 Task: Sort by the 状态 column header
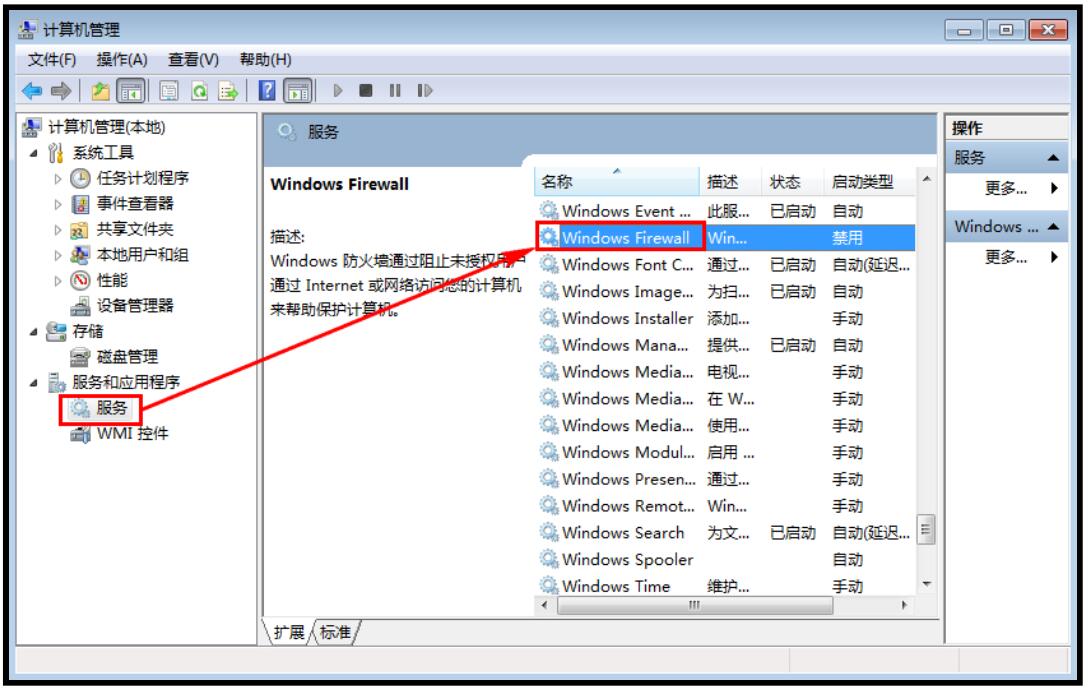pyautogui.click(x=793, y=182)
